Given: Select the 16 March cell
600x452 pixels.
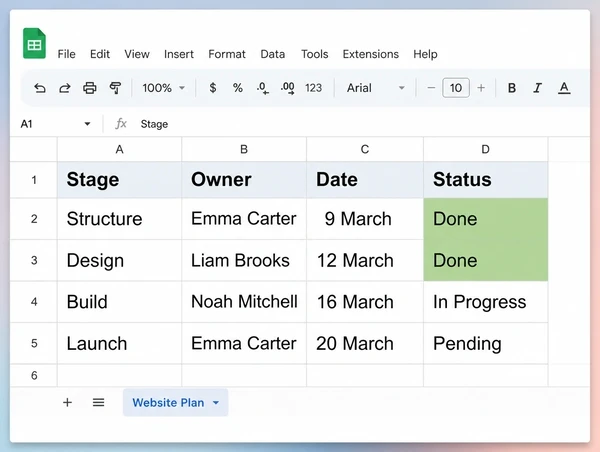Looking at the screenshot, I should pyautogui.click(x=365, y=302).
